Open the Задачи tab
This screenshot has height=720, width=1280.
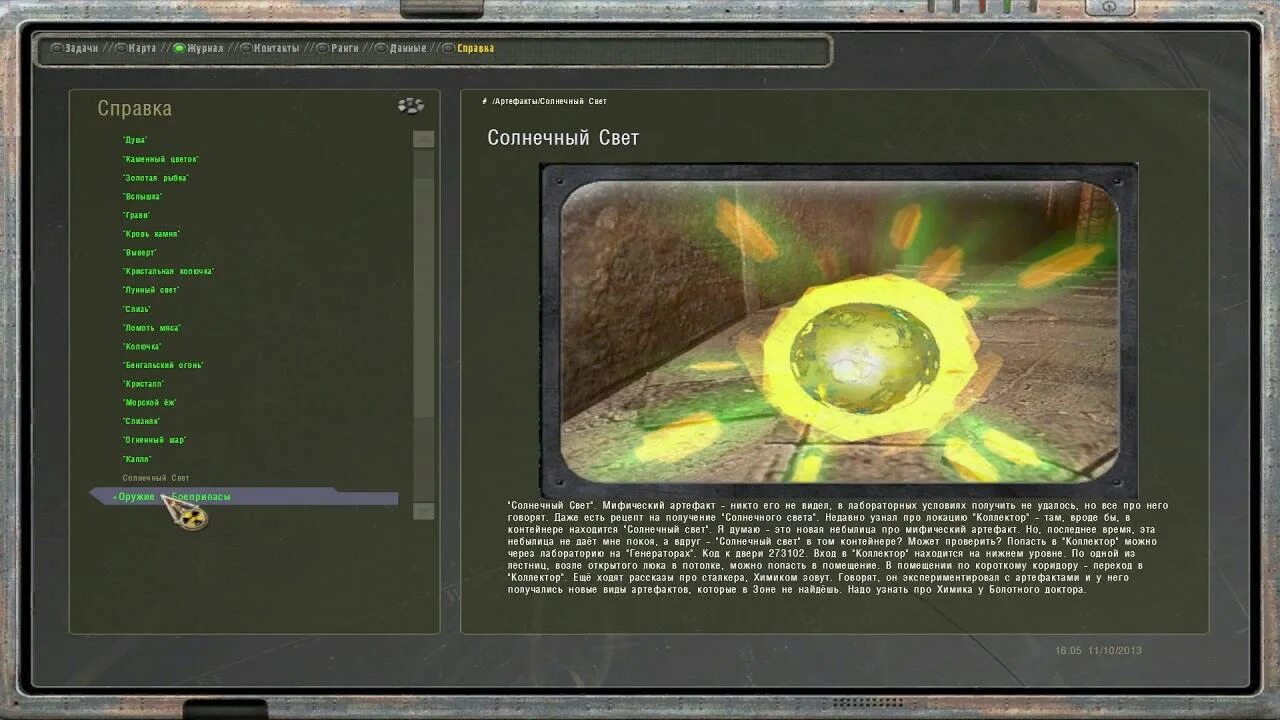75,48
